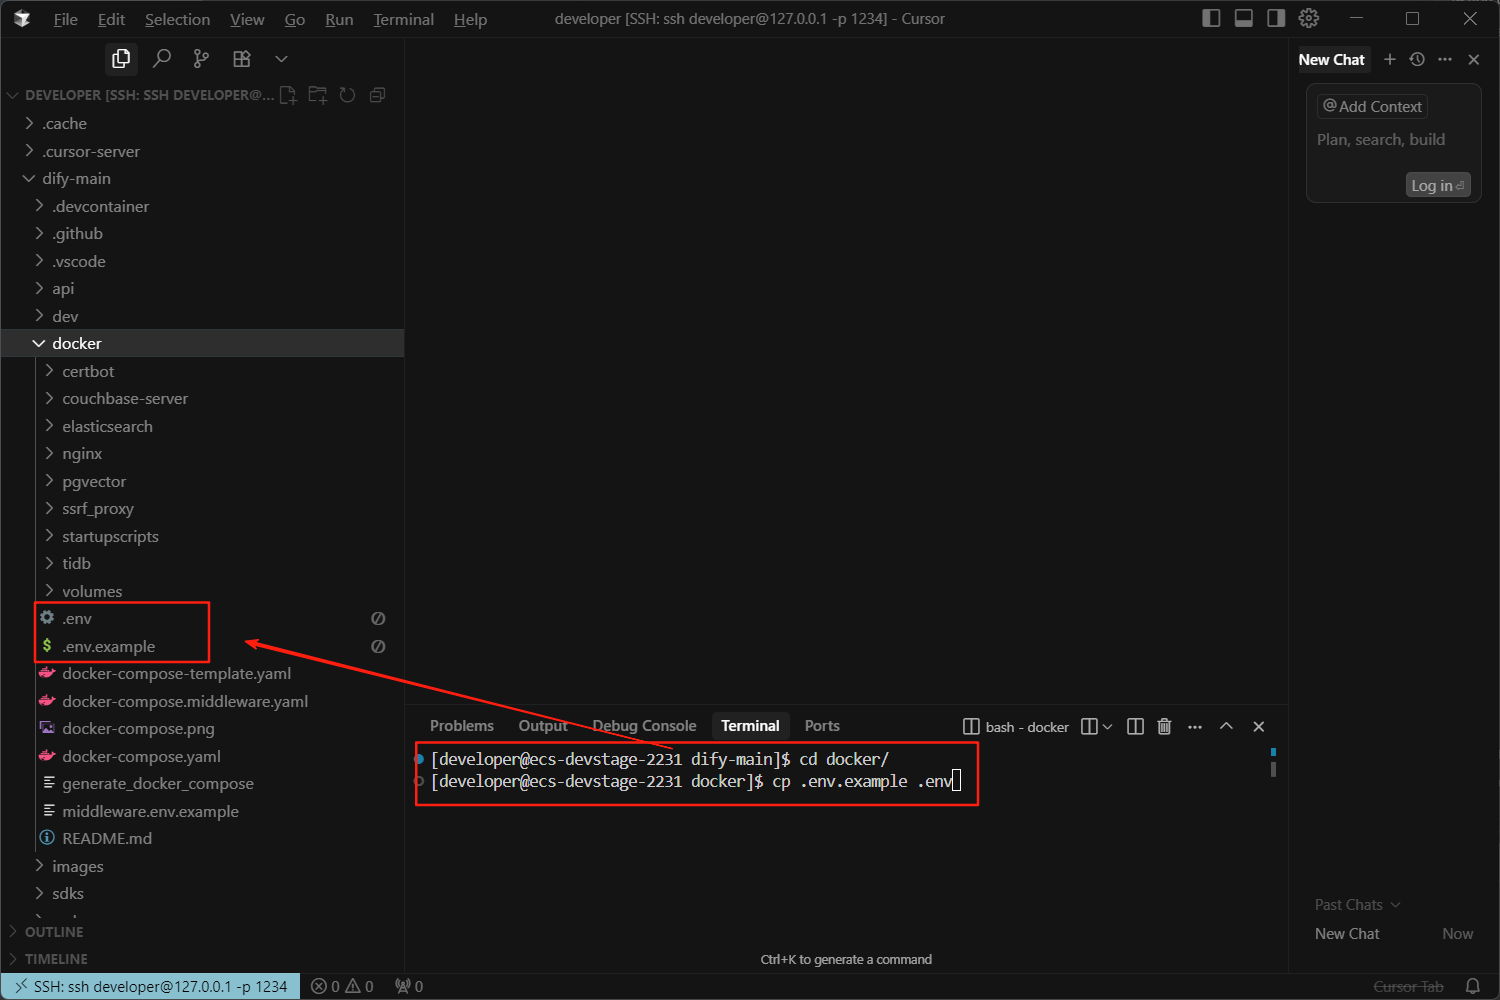The width and height of the screenshot is (1500, 1000).
Task: Open generate_docker_compose file
Action: 202,784
